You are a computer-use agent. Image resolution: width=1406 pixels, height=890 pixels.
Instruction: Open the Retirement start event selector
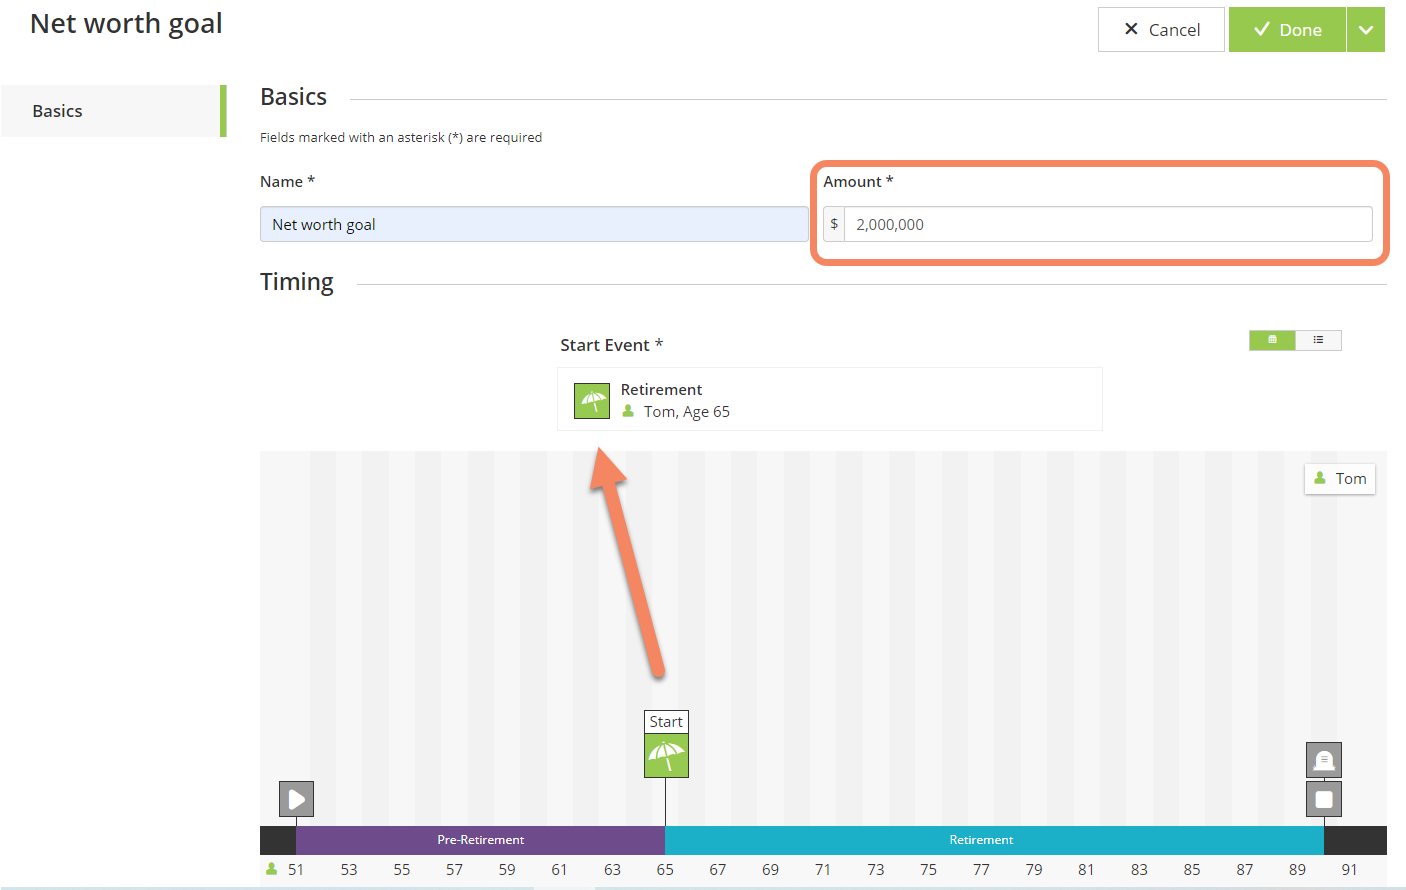[x=829, y=400]
